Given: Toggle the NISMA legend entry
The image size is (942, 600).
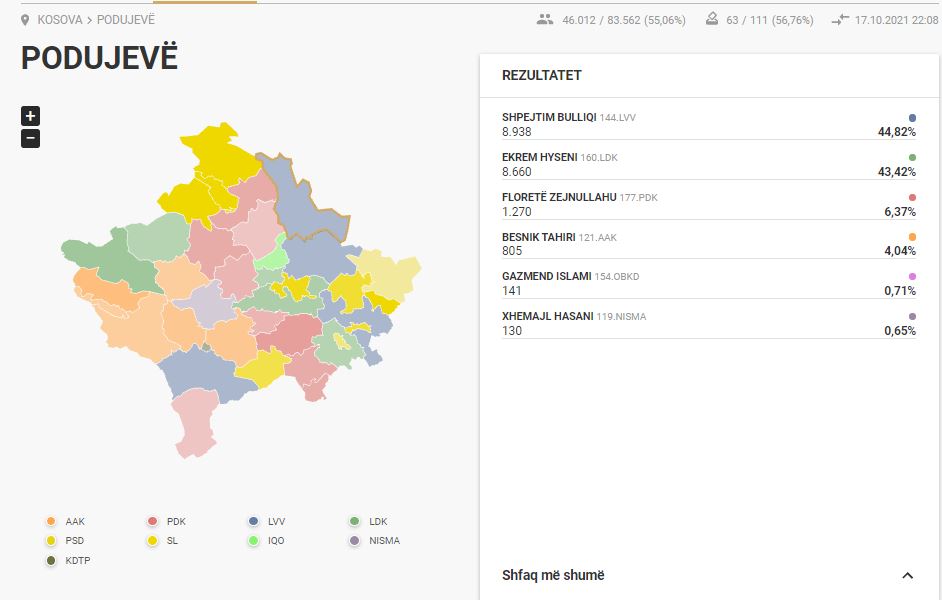Looking at the screenshot, I should point(374,541).
